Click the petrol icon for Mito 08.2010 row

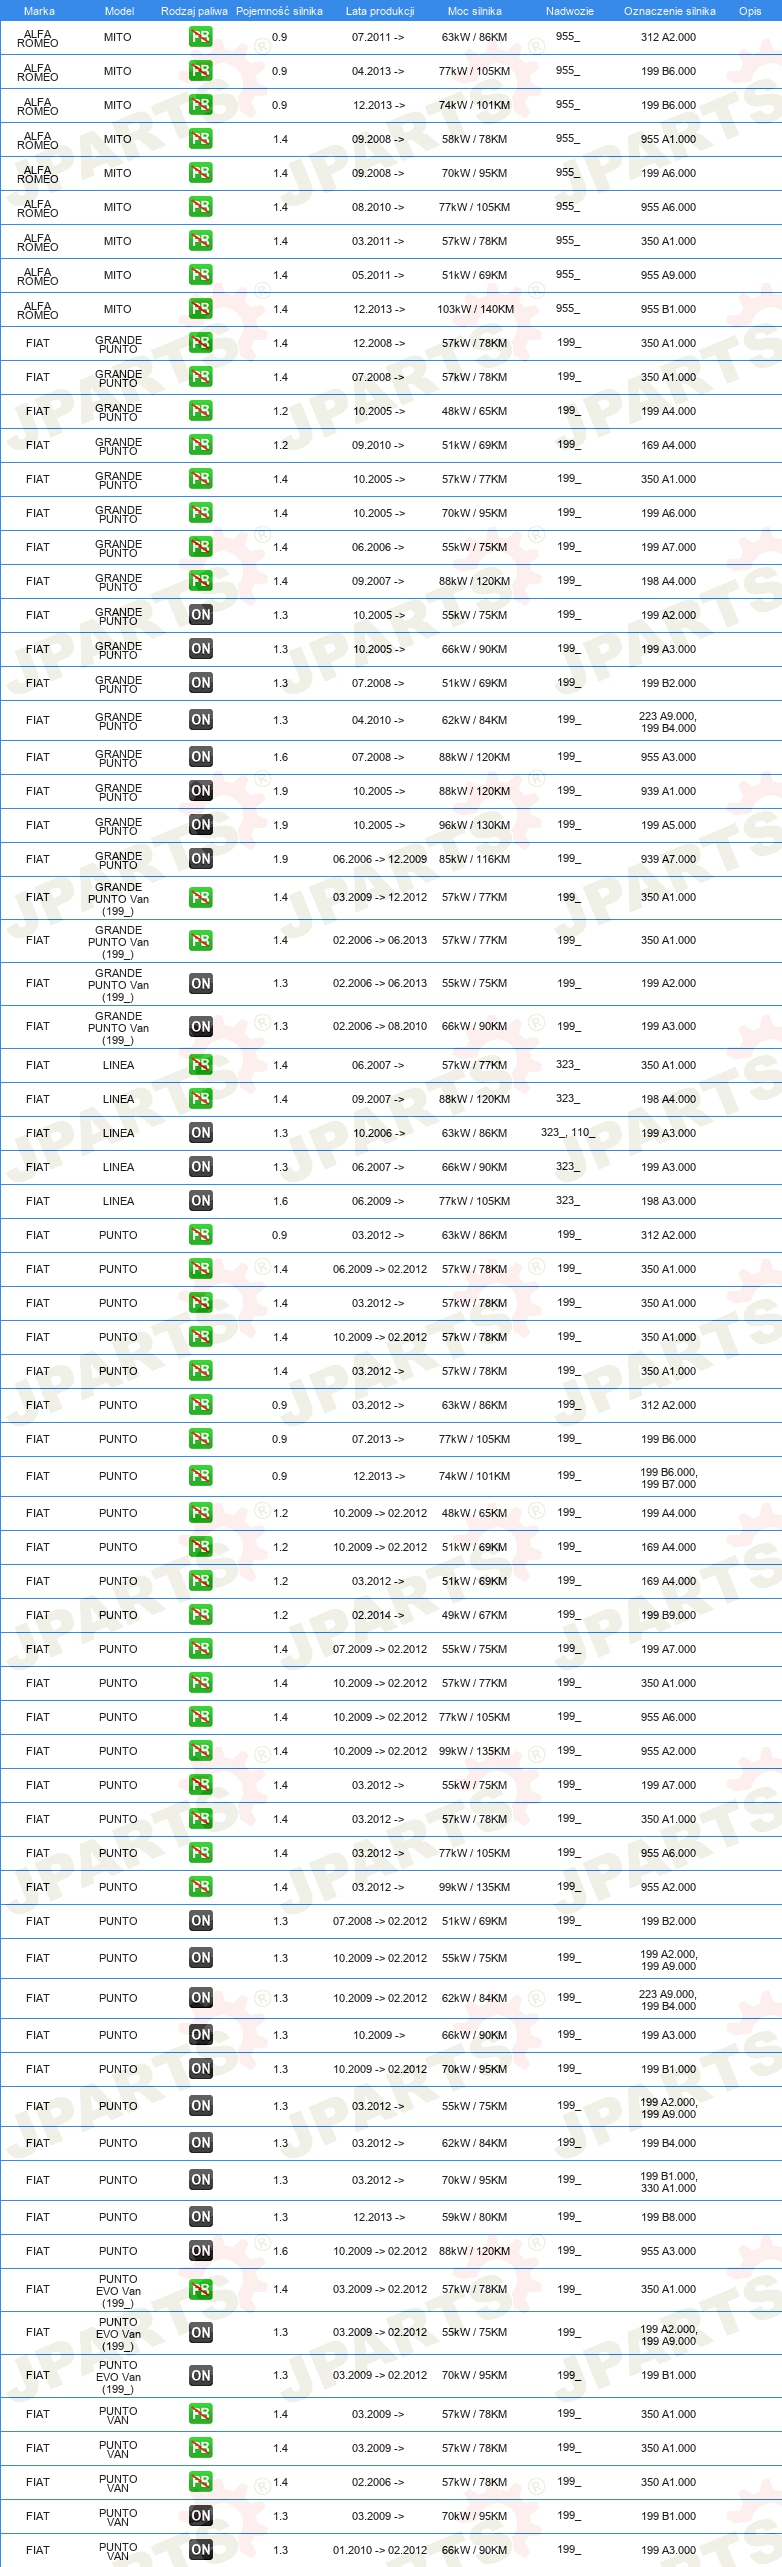(200, 207)
